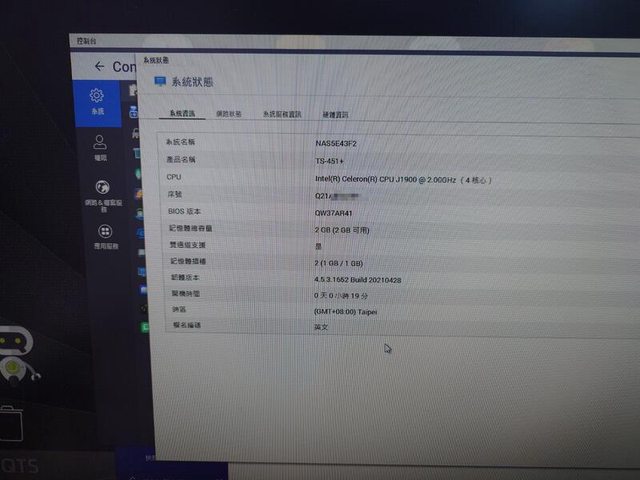Select the 系統 gear icon in sidebar
The width and height of the screenshot is (640, 480).
(x=97, y=96)
